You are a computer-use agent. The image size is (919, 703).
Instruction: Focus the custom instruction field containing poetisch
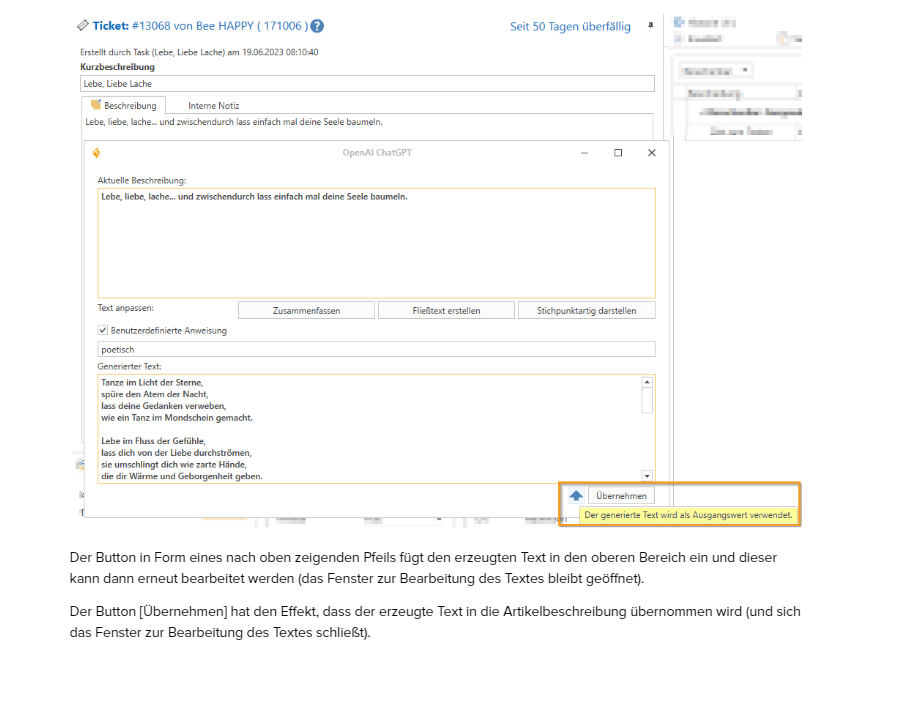click(x=376, y=350)
